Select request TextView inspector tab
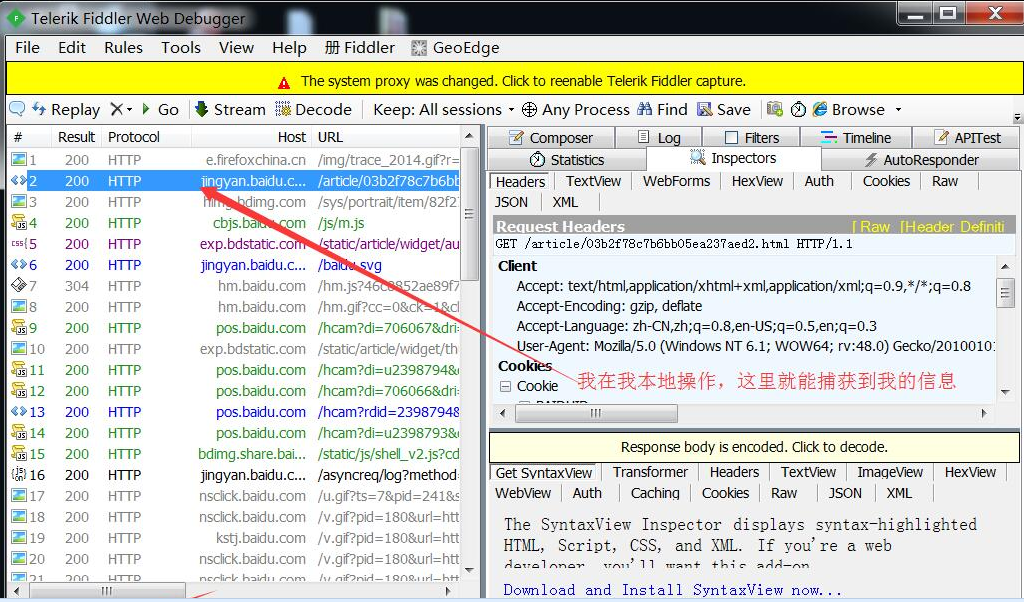 coord(593,181)
